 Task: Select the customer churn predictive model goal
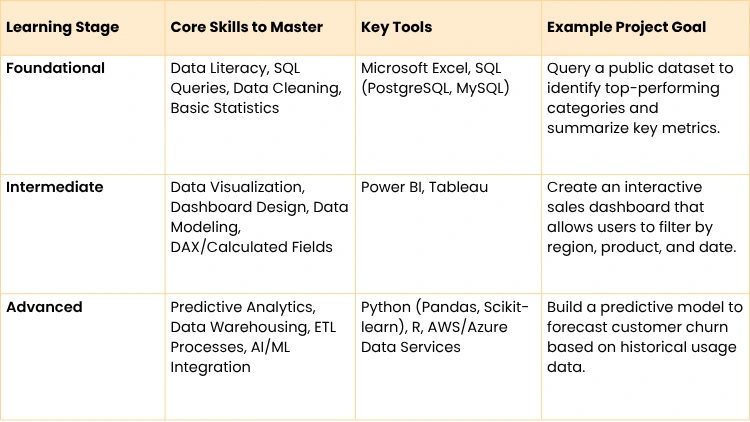tap(641, 336)
